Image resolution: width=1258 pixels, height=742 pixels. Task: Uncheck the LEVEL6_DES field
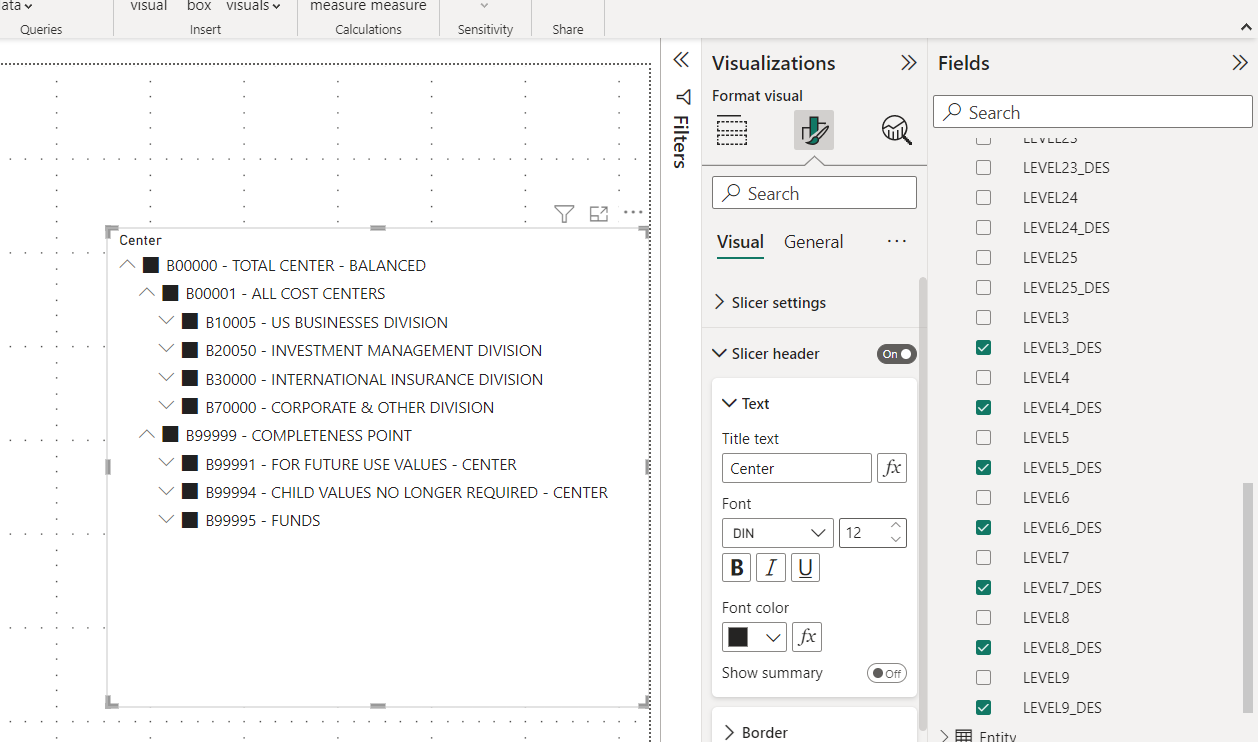point(983,527)
